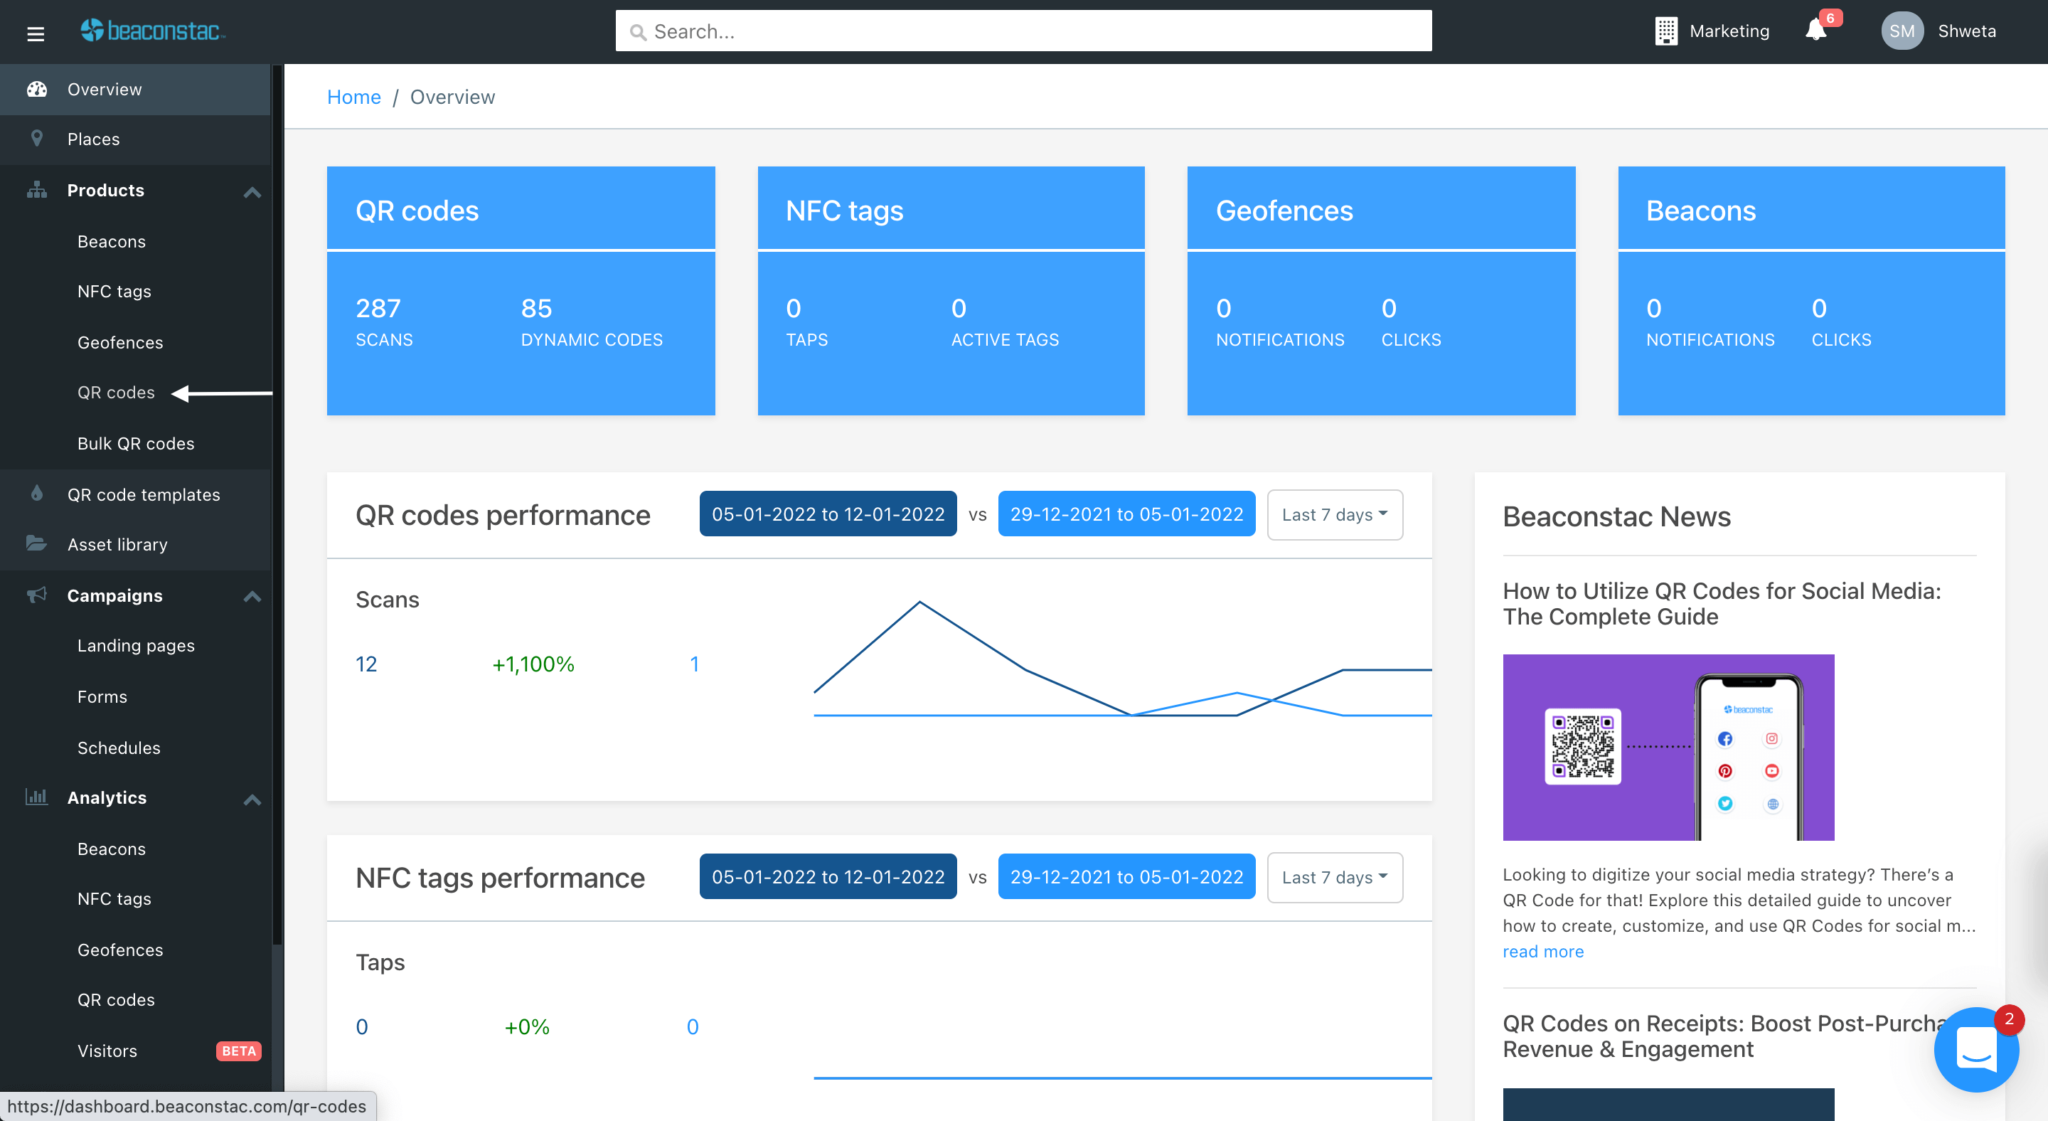This screenshot has width=2048, height=1121.
Task: Click the Asset library folder icon
Action: coord(36,544)
